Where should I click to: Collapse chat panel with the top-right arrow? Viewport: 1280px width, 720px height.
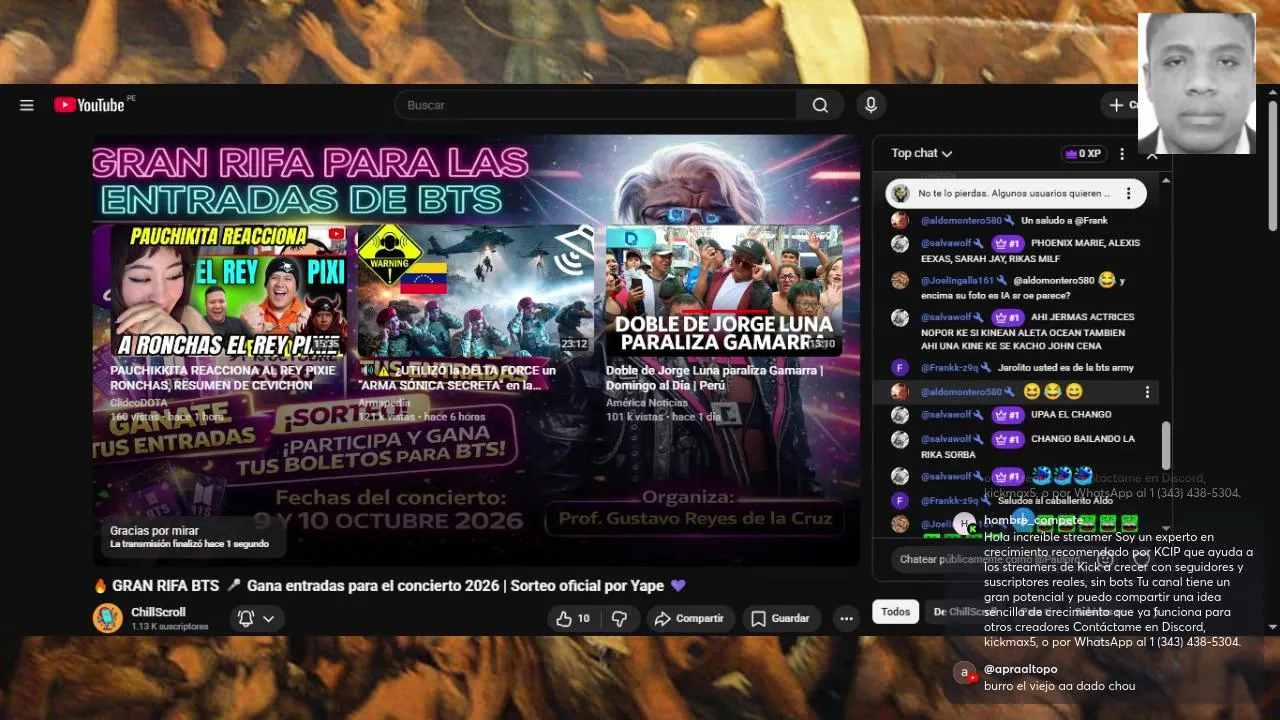coord(1152,155)
